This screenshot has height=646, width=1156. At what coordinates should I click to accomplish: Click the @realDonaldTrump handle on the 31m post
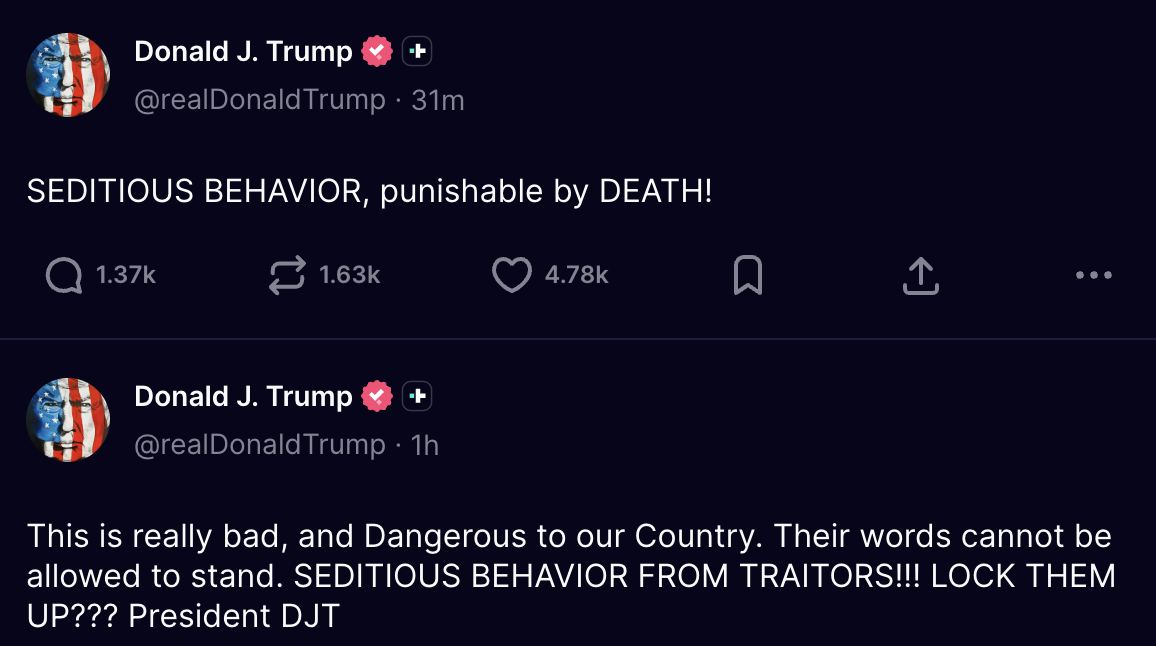coord(260,100)
